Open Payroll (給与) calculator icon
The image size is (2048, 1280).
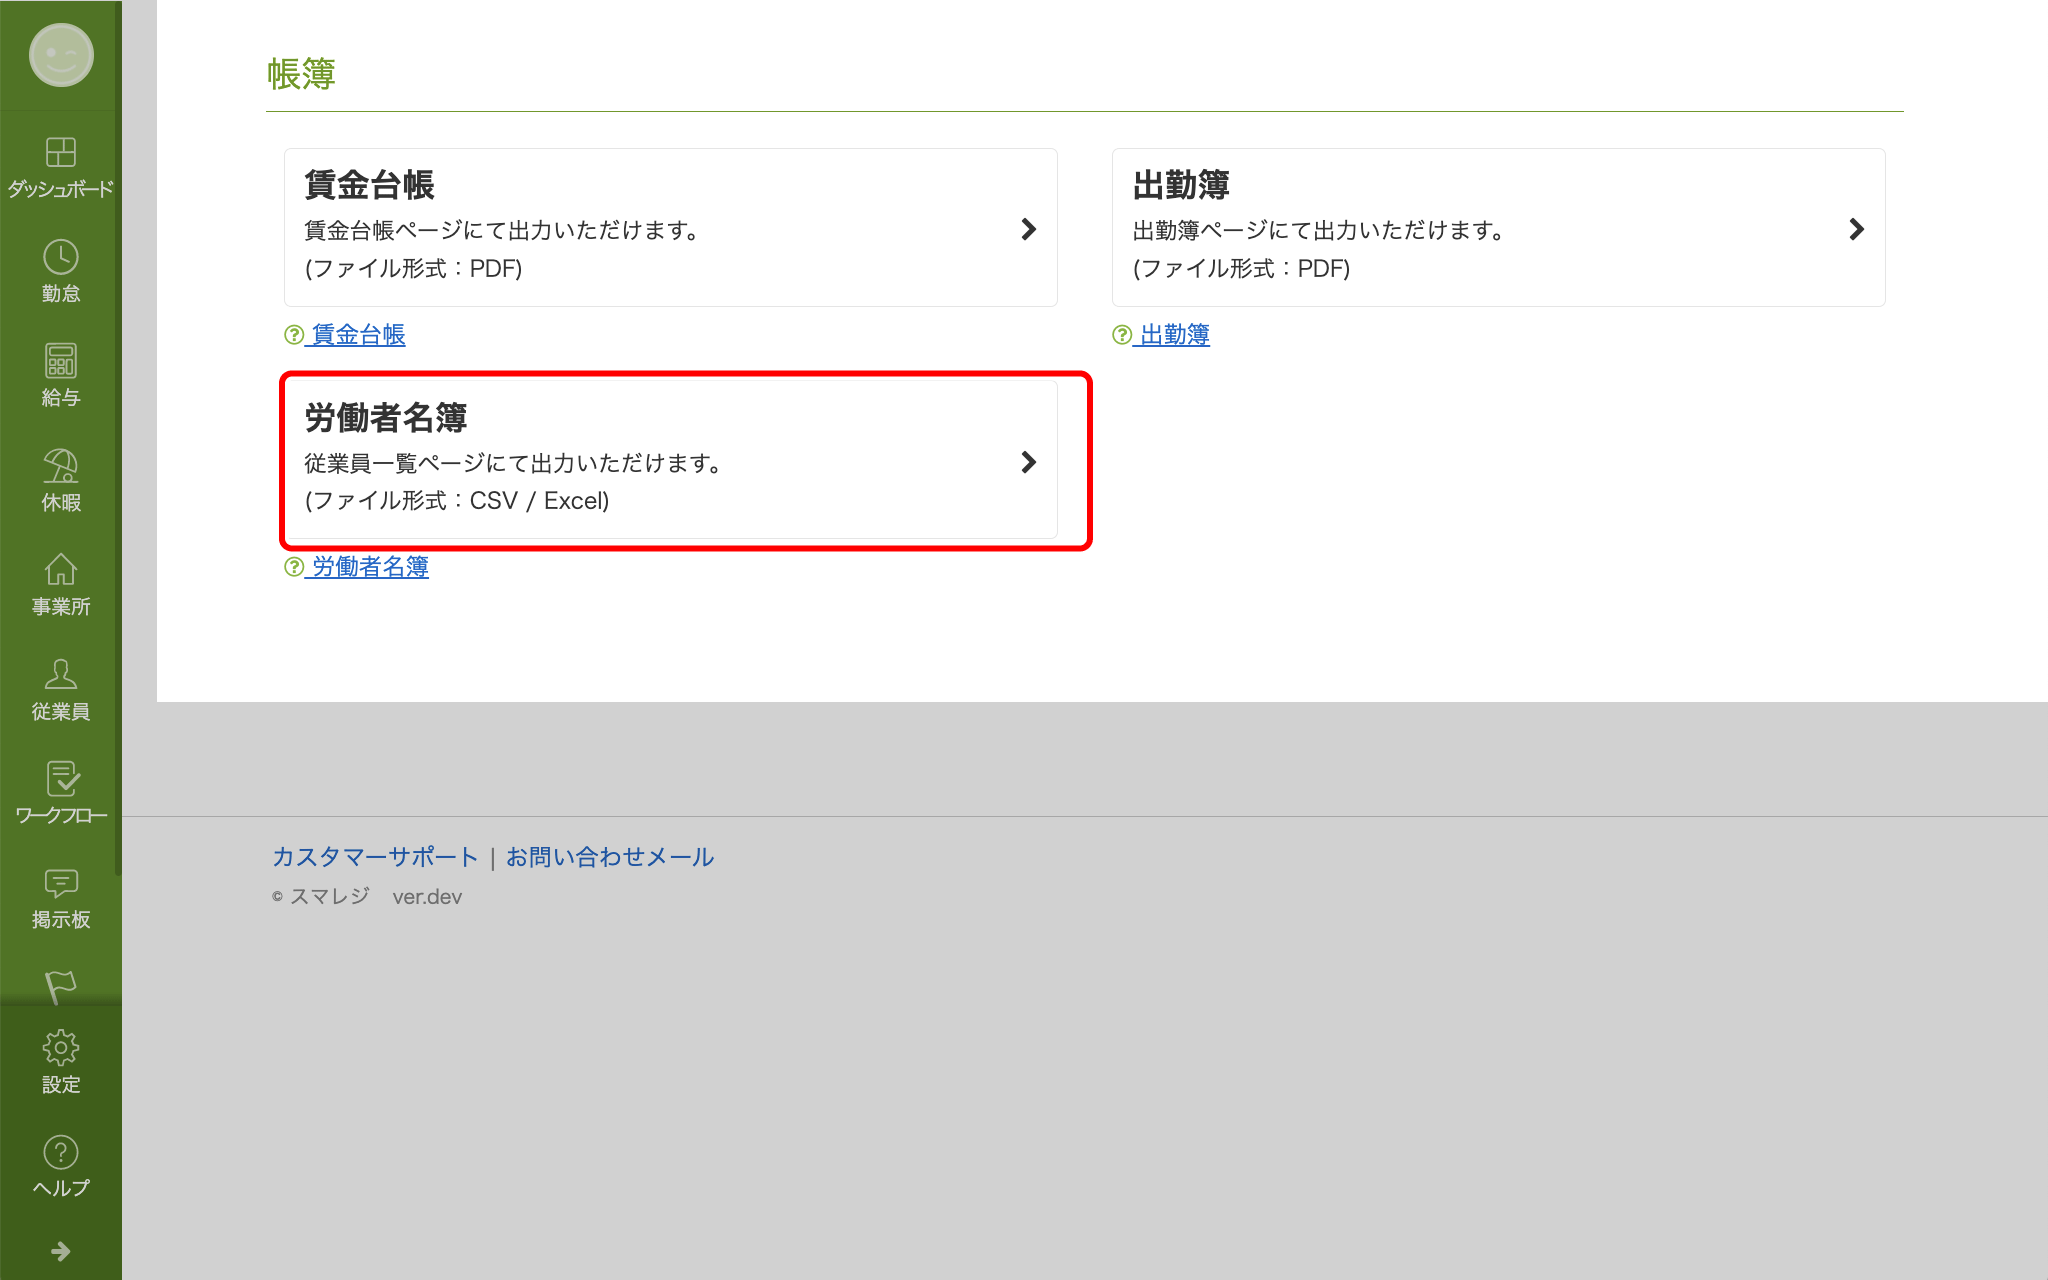click(60, 362)
